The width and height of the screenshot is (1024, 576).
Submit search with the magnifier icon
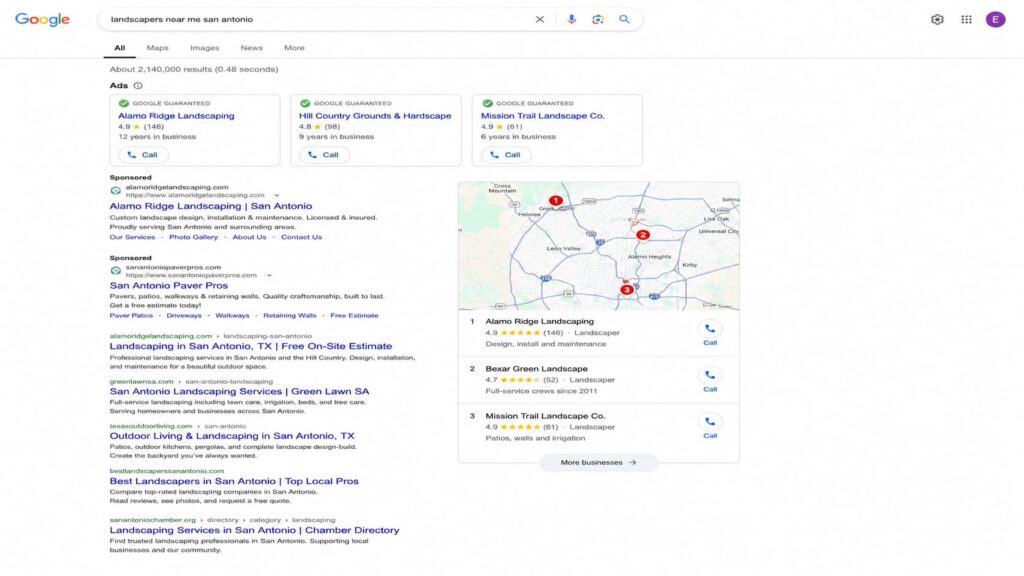(x=624, y=20)
